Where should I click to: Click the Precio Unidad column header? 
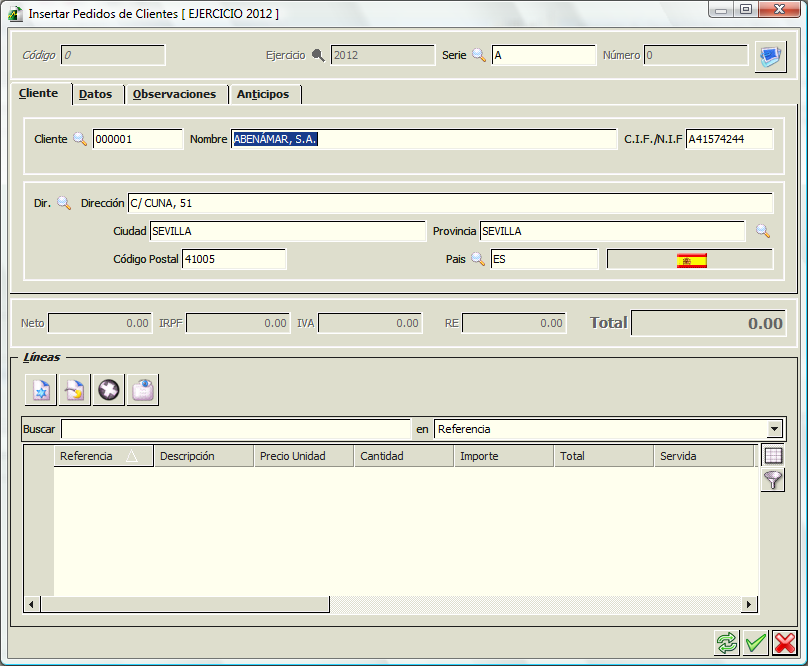pyautogui.click(x=304, y=456)
